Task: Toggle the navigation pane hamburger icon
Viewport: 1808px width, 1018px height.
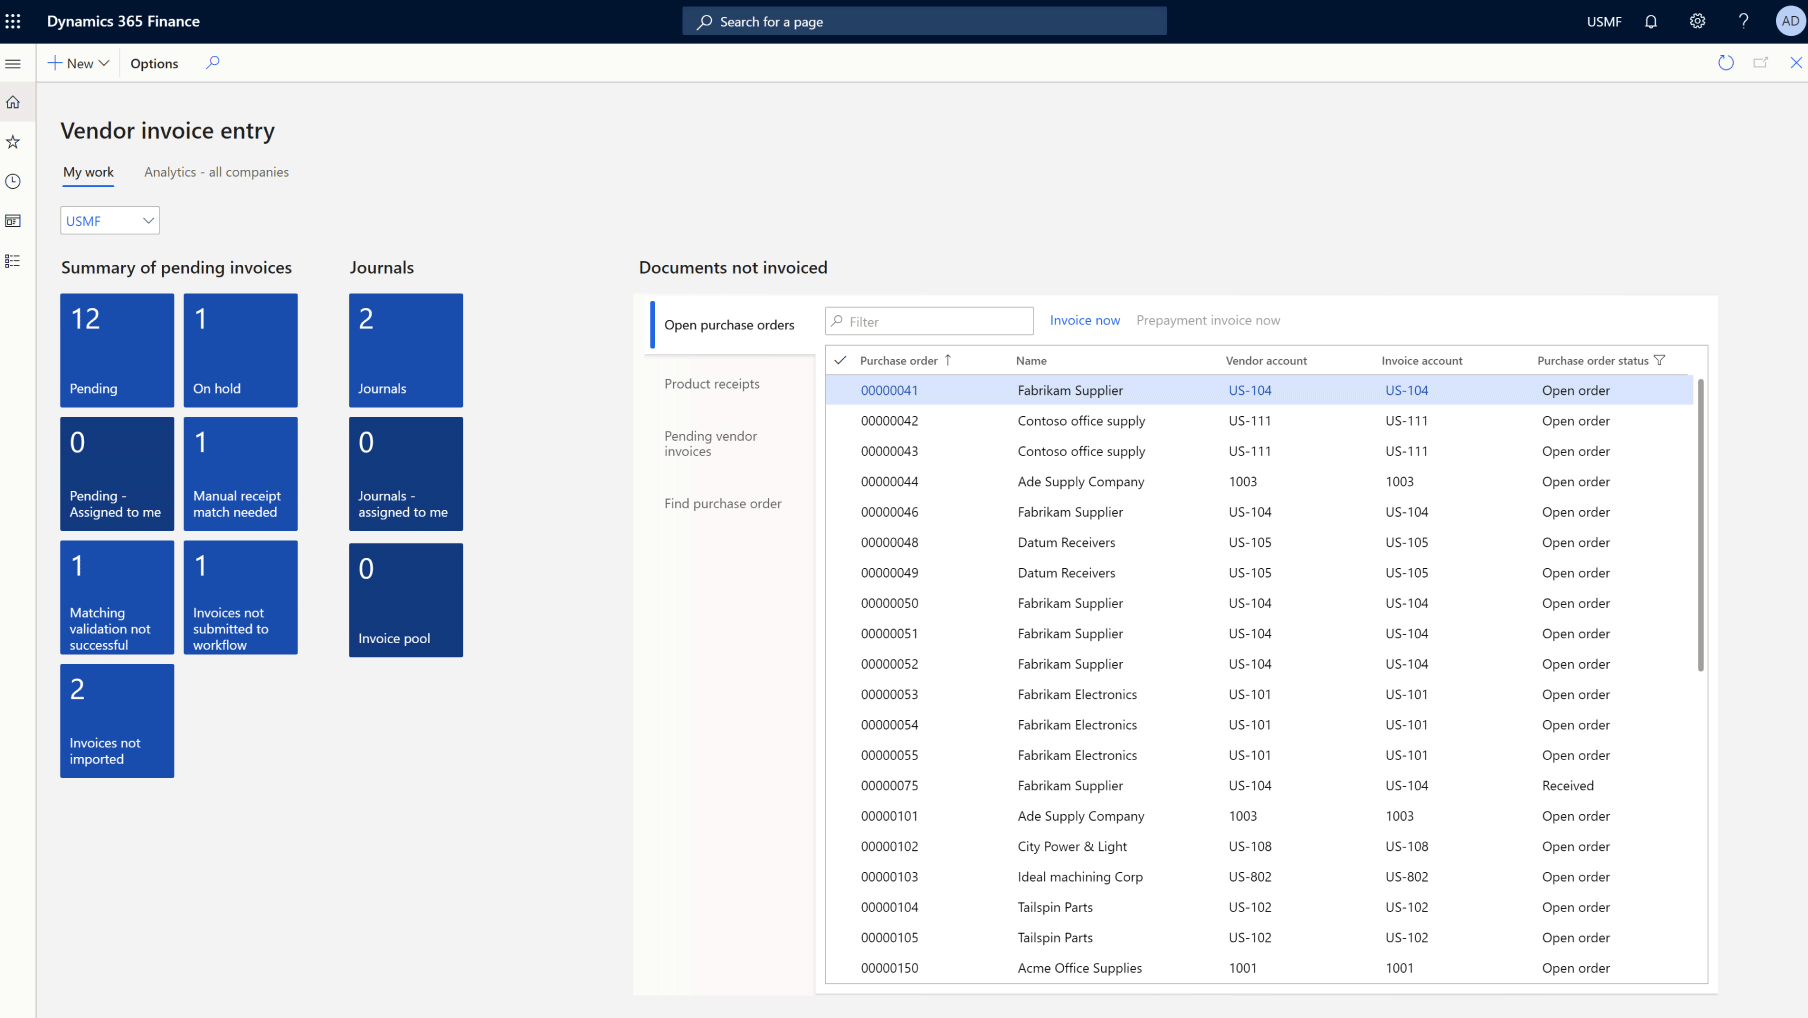Action: (x=13, y=63)
